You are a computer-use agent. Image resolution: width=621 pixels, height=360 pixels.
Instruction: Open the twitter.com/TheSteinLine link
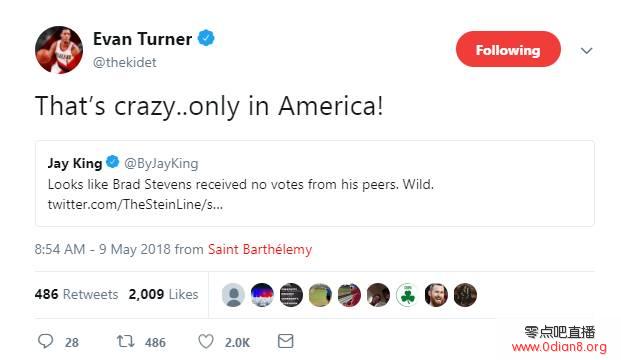coord(135,204)
